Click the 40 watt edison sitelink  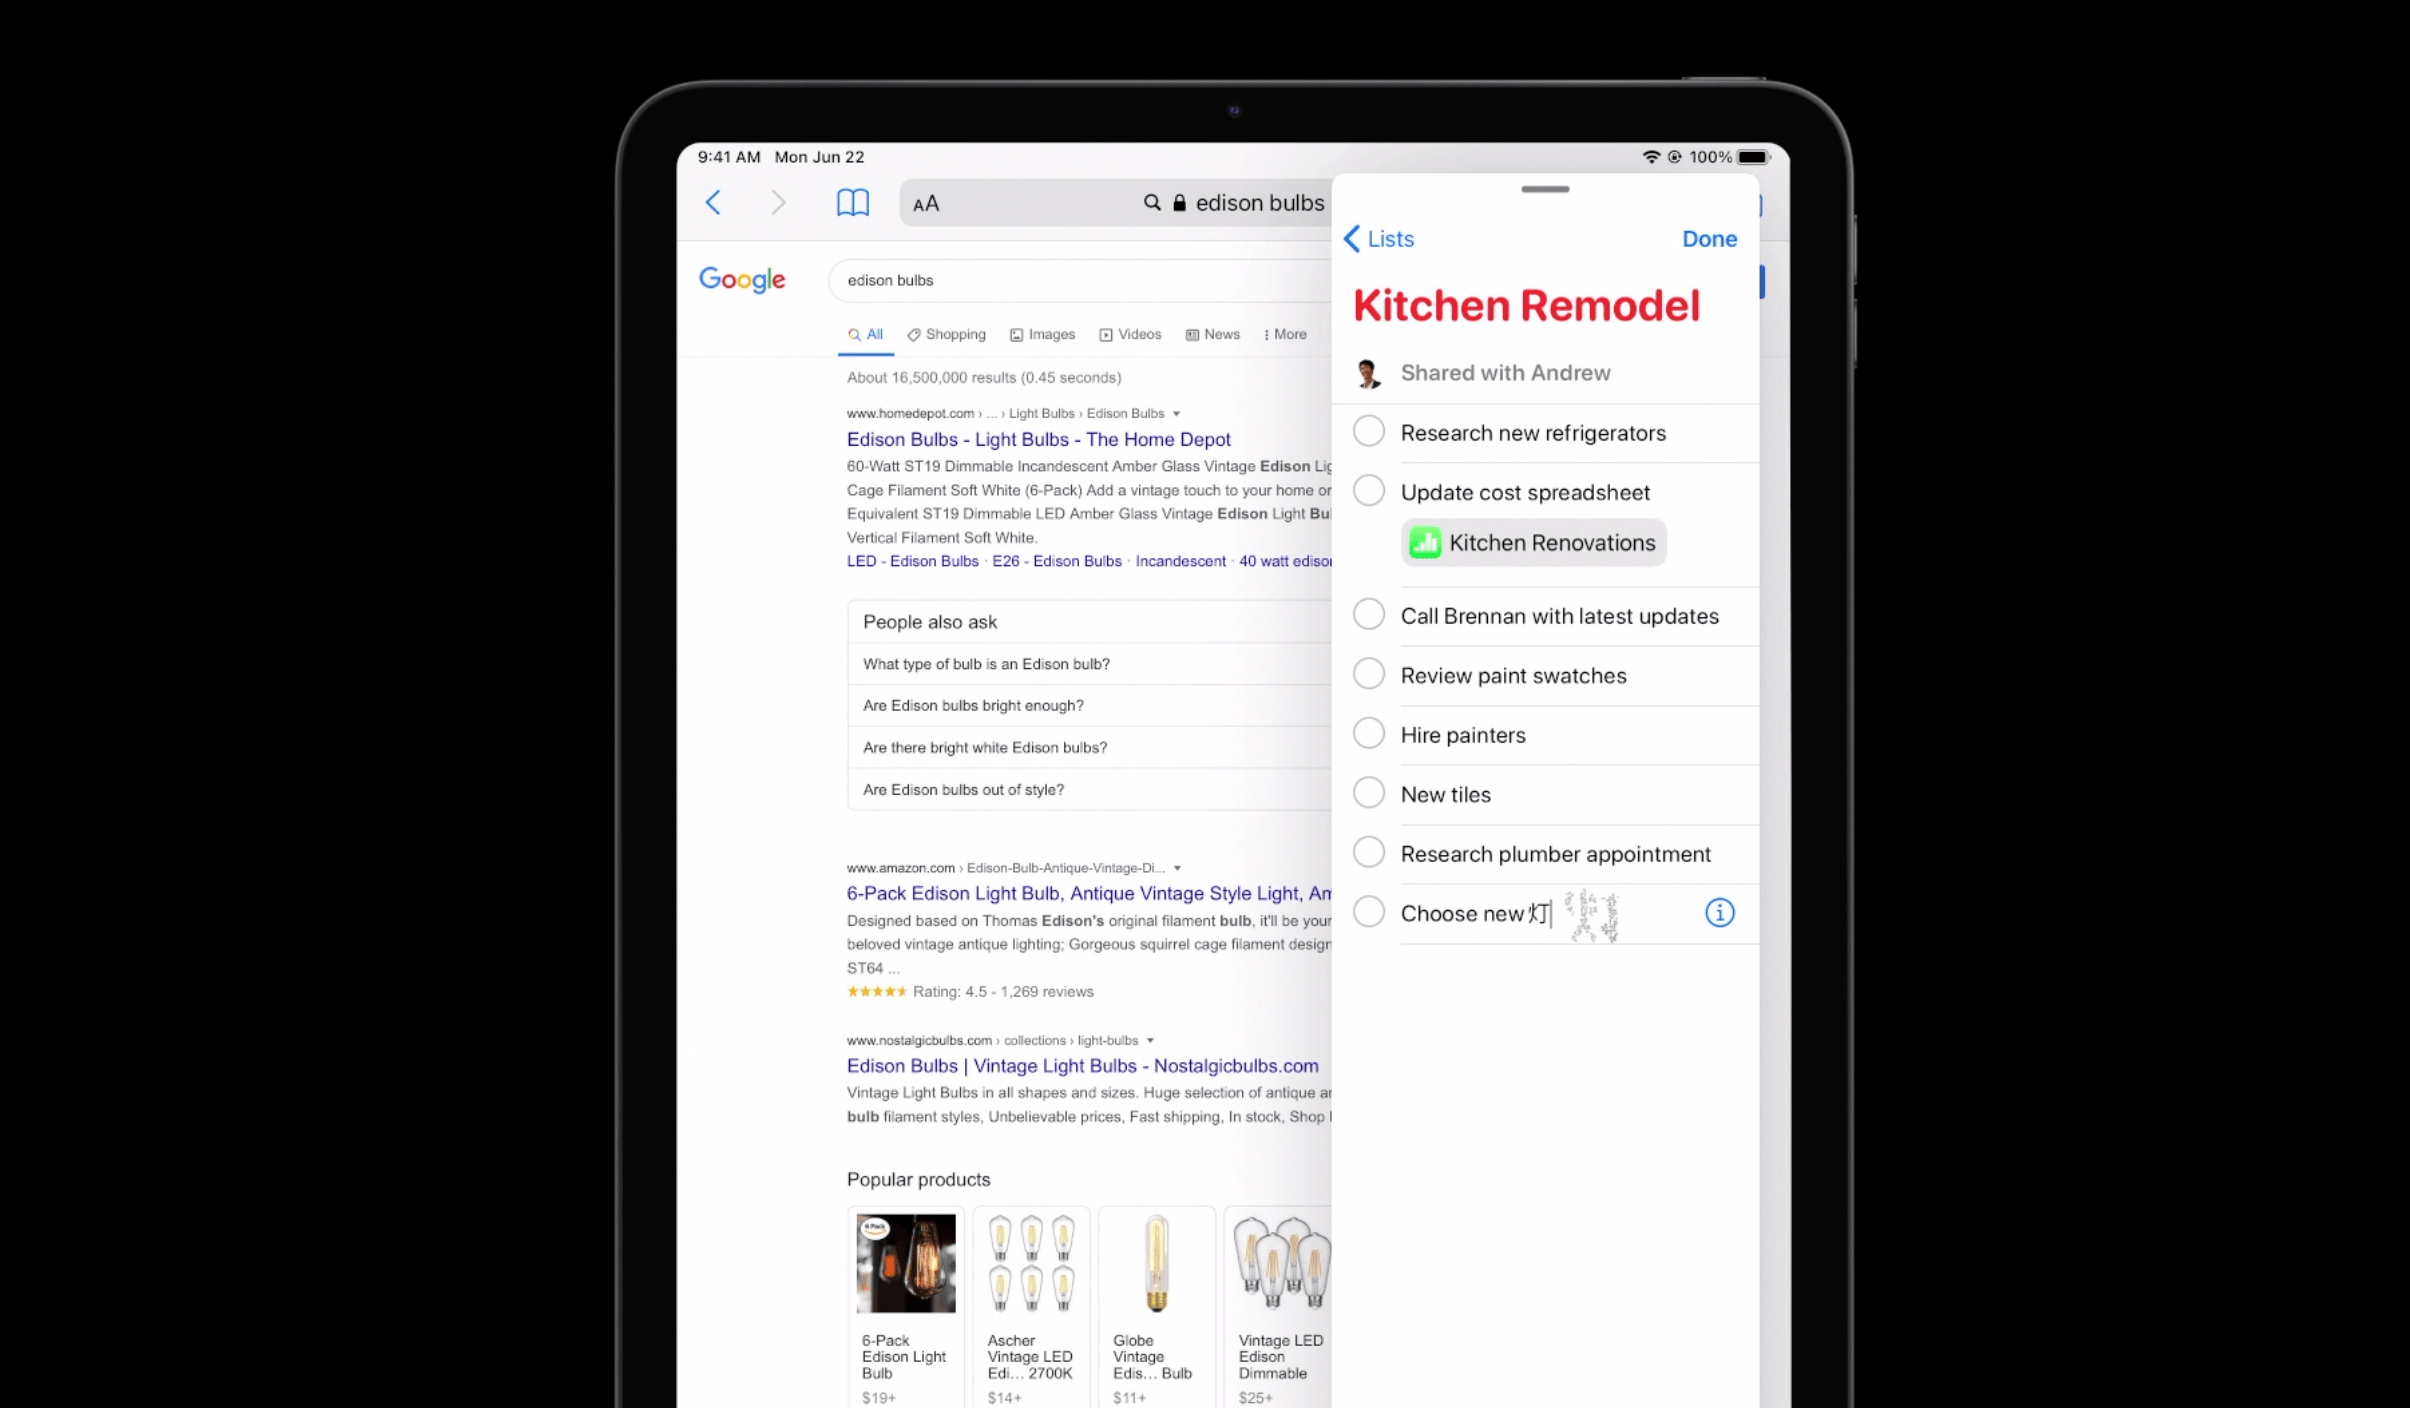coord(1285,562)
